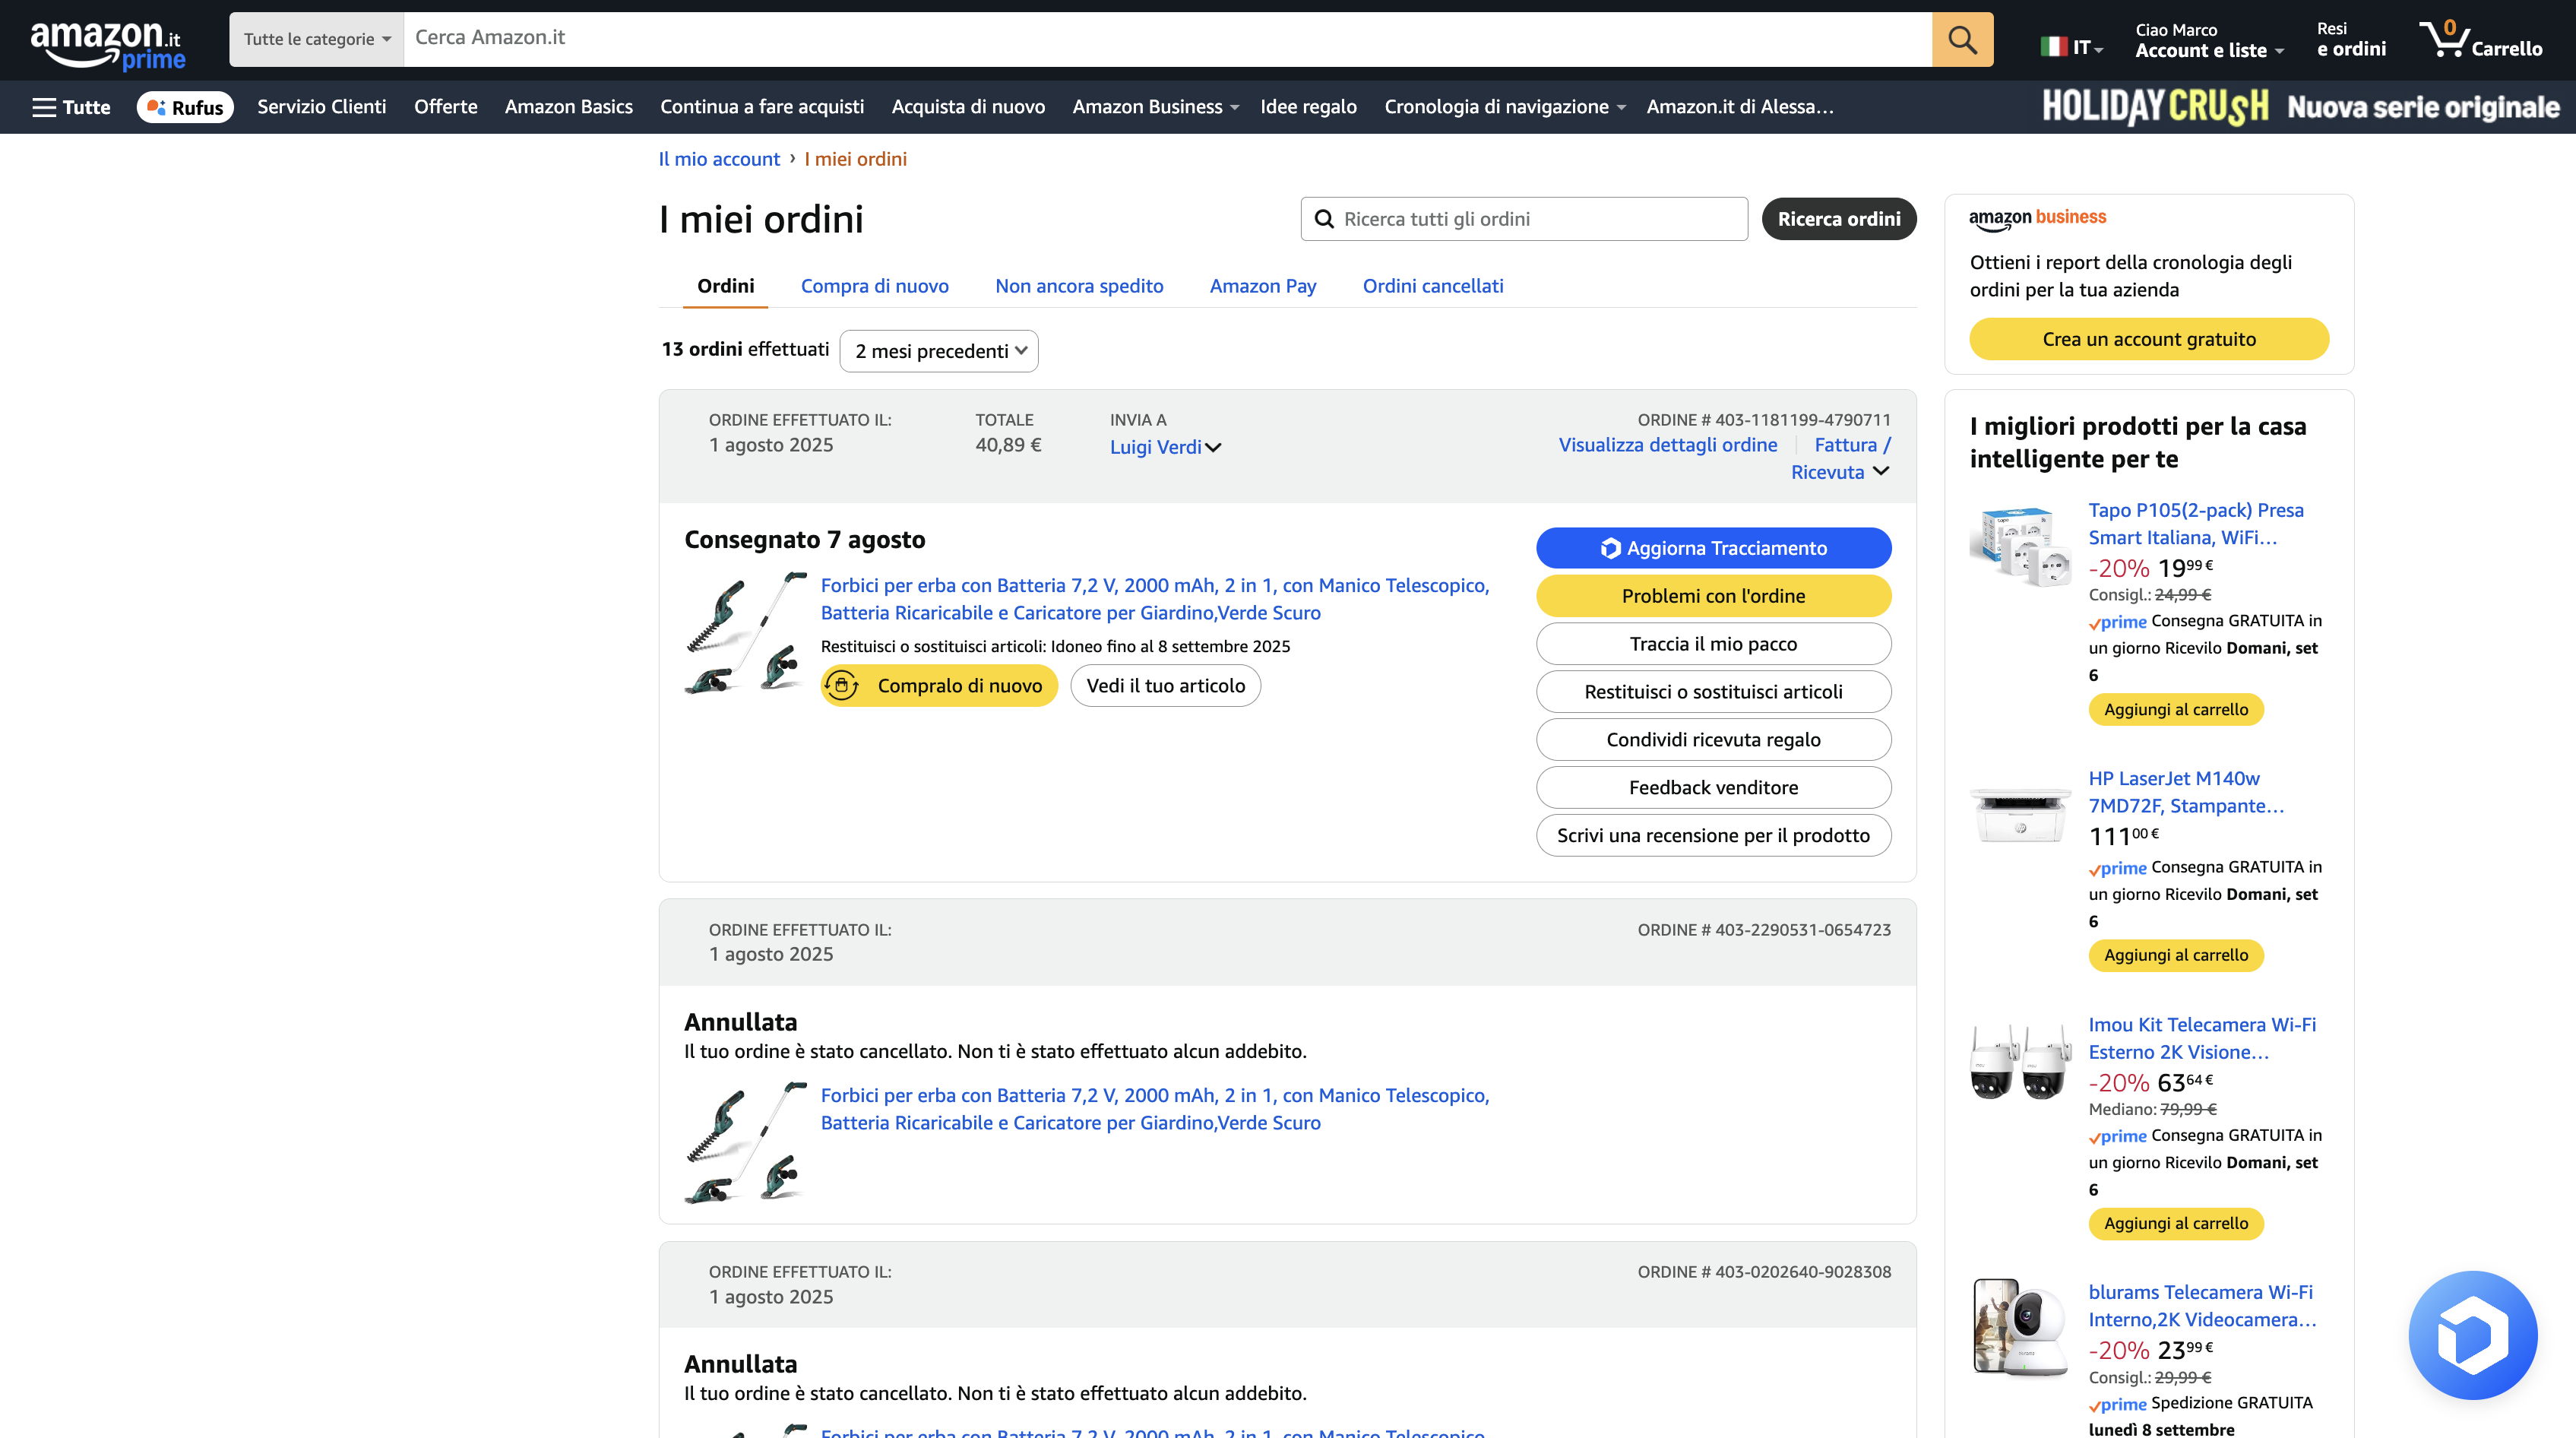
Task: Select the Ordini tab
Action: point(726,286)
